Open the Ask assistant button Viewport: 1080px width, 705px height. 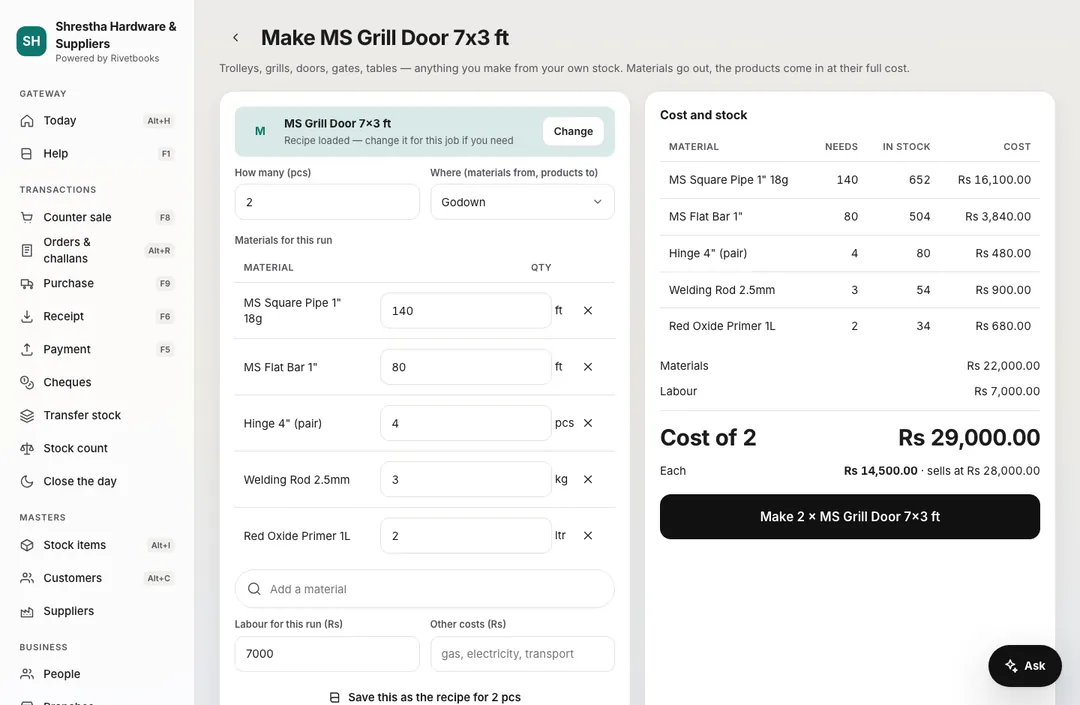tap(1024, 666)
